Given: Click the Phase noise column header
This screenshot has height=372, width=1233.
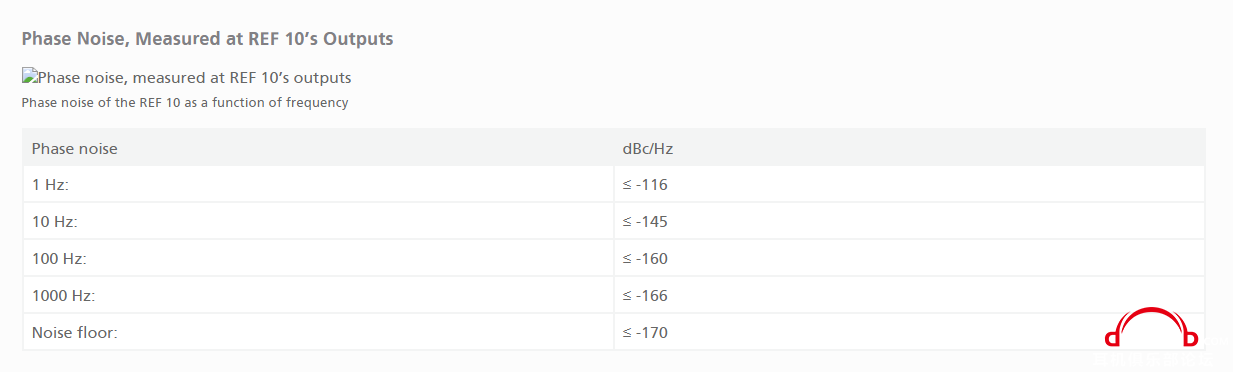Looking at the screenshot, I should [x=75, y=149].
